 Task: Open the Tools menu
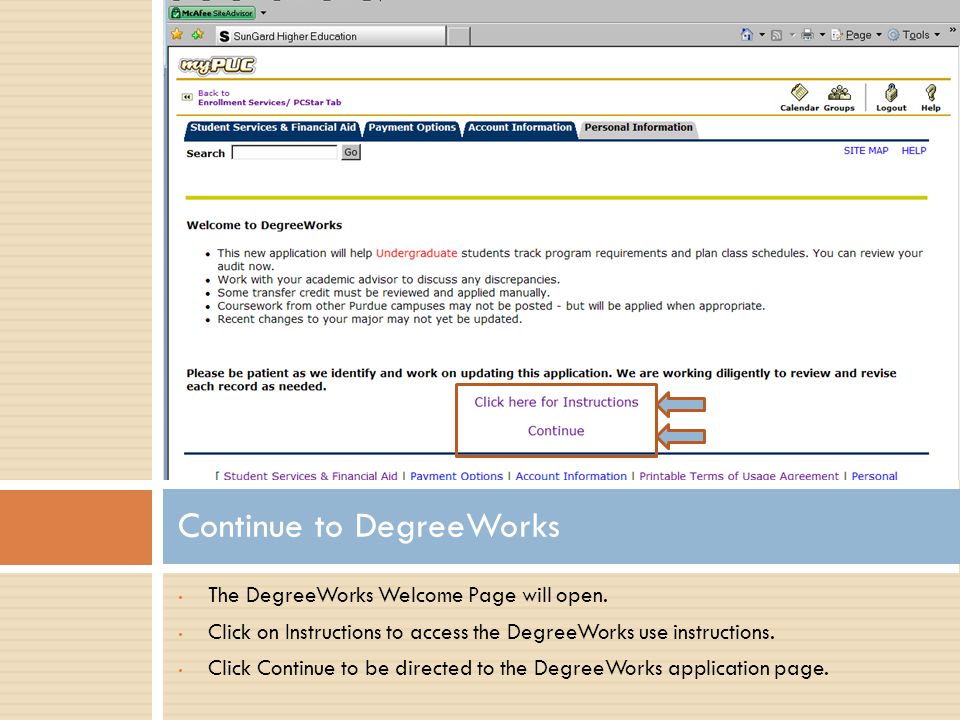point(913,35)
